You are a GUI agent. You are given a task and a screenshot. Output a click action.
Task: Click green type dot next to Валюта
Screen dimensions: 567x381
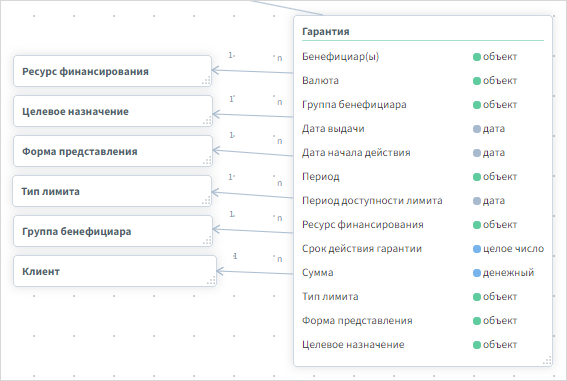[477, 81]
